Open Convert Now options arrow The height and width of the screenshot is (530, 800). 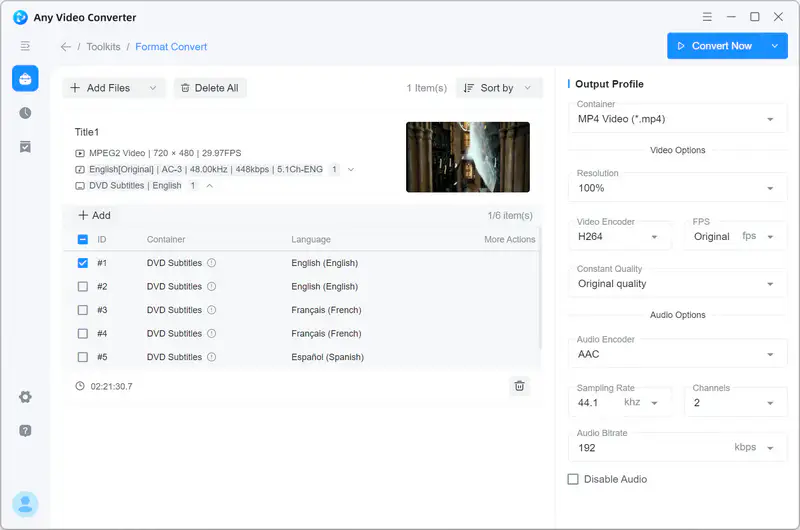pos(774,46)
